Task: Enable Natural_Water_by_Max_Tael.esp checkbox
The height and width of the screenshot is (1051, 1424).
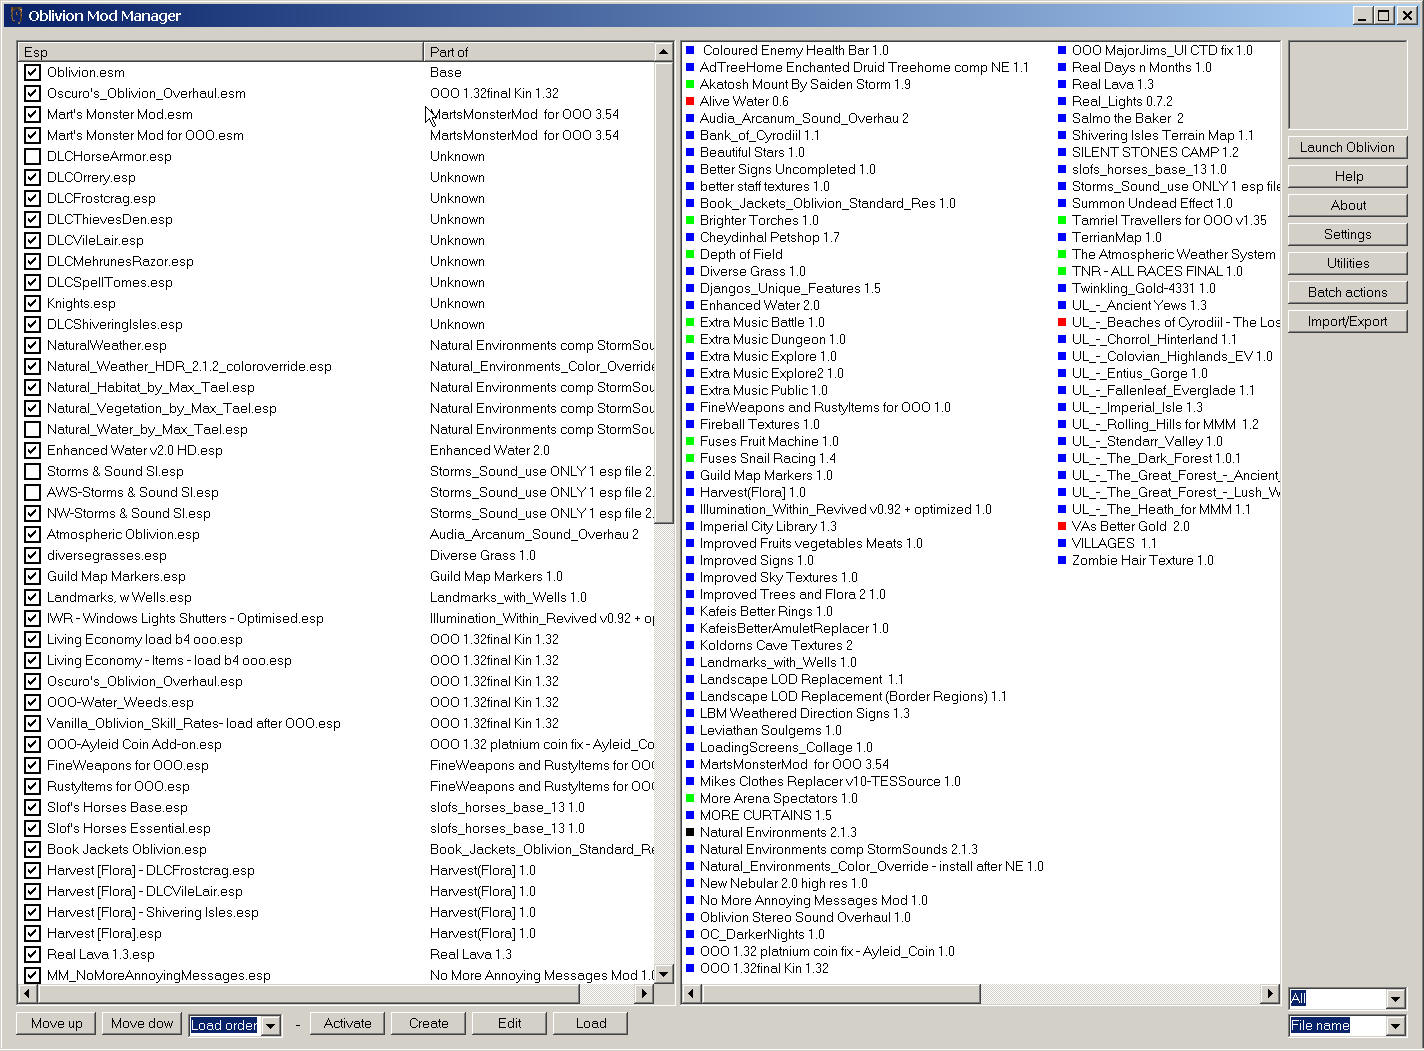Action: [32, 429]
